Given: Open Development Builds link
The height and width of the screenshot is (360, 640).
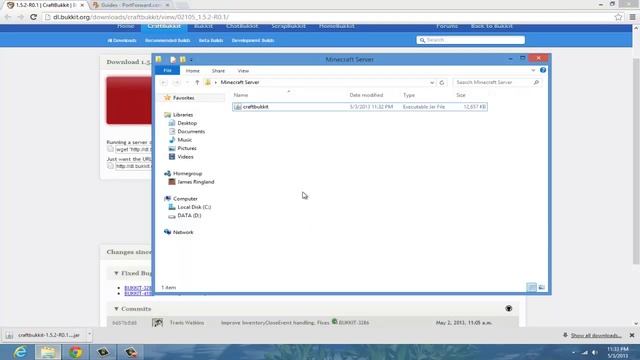Looking at the screenshot, I should (253, 40).
